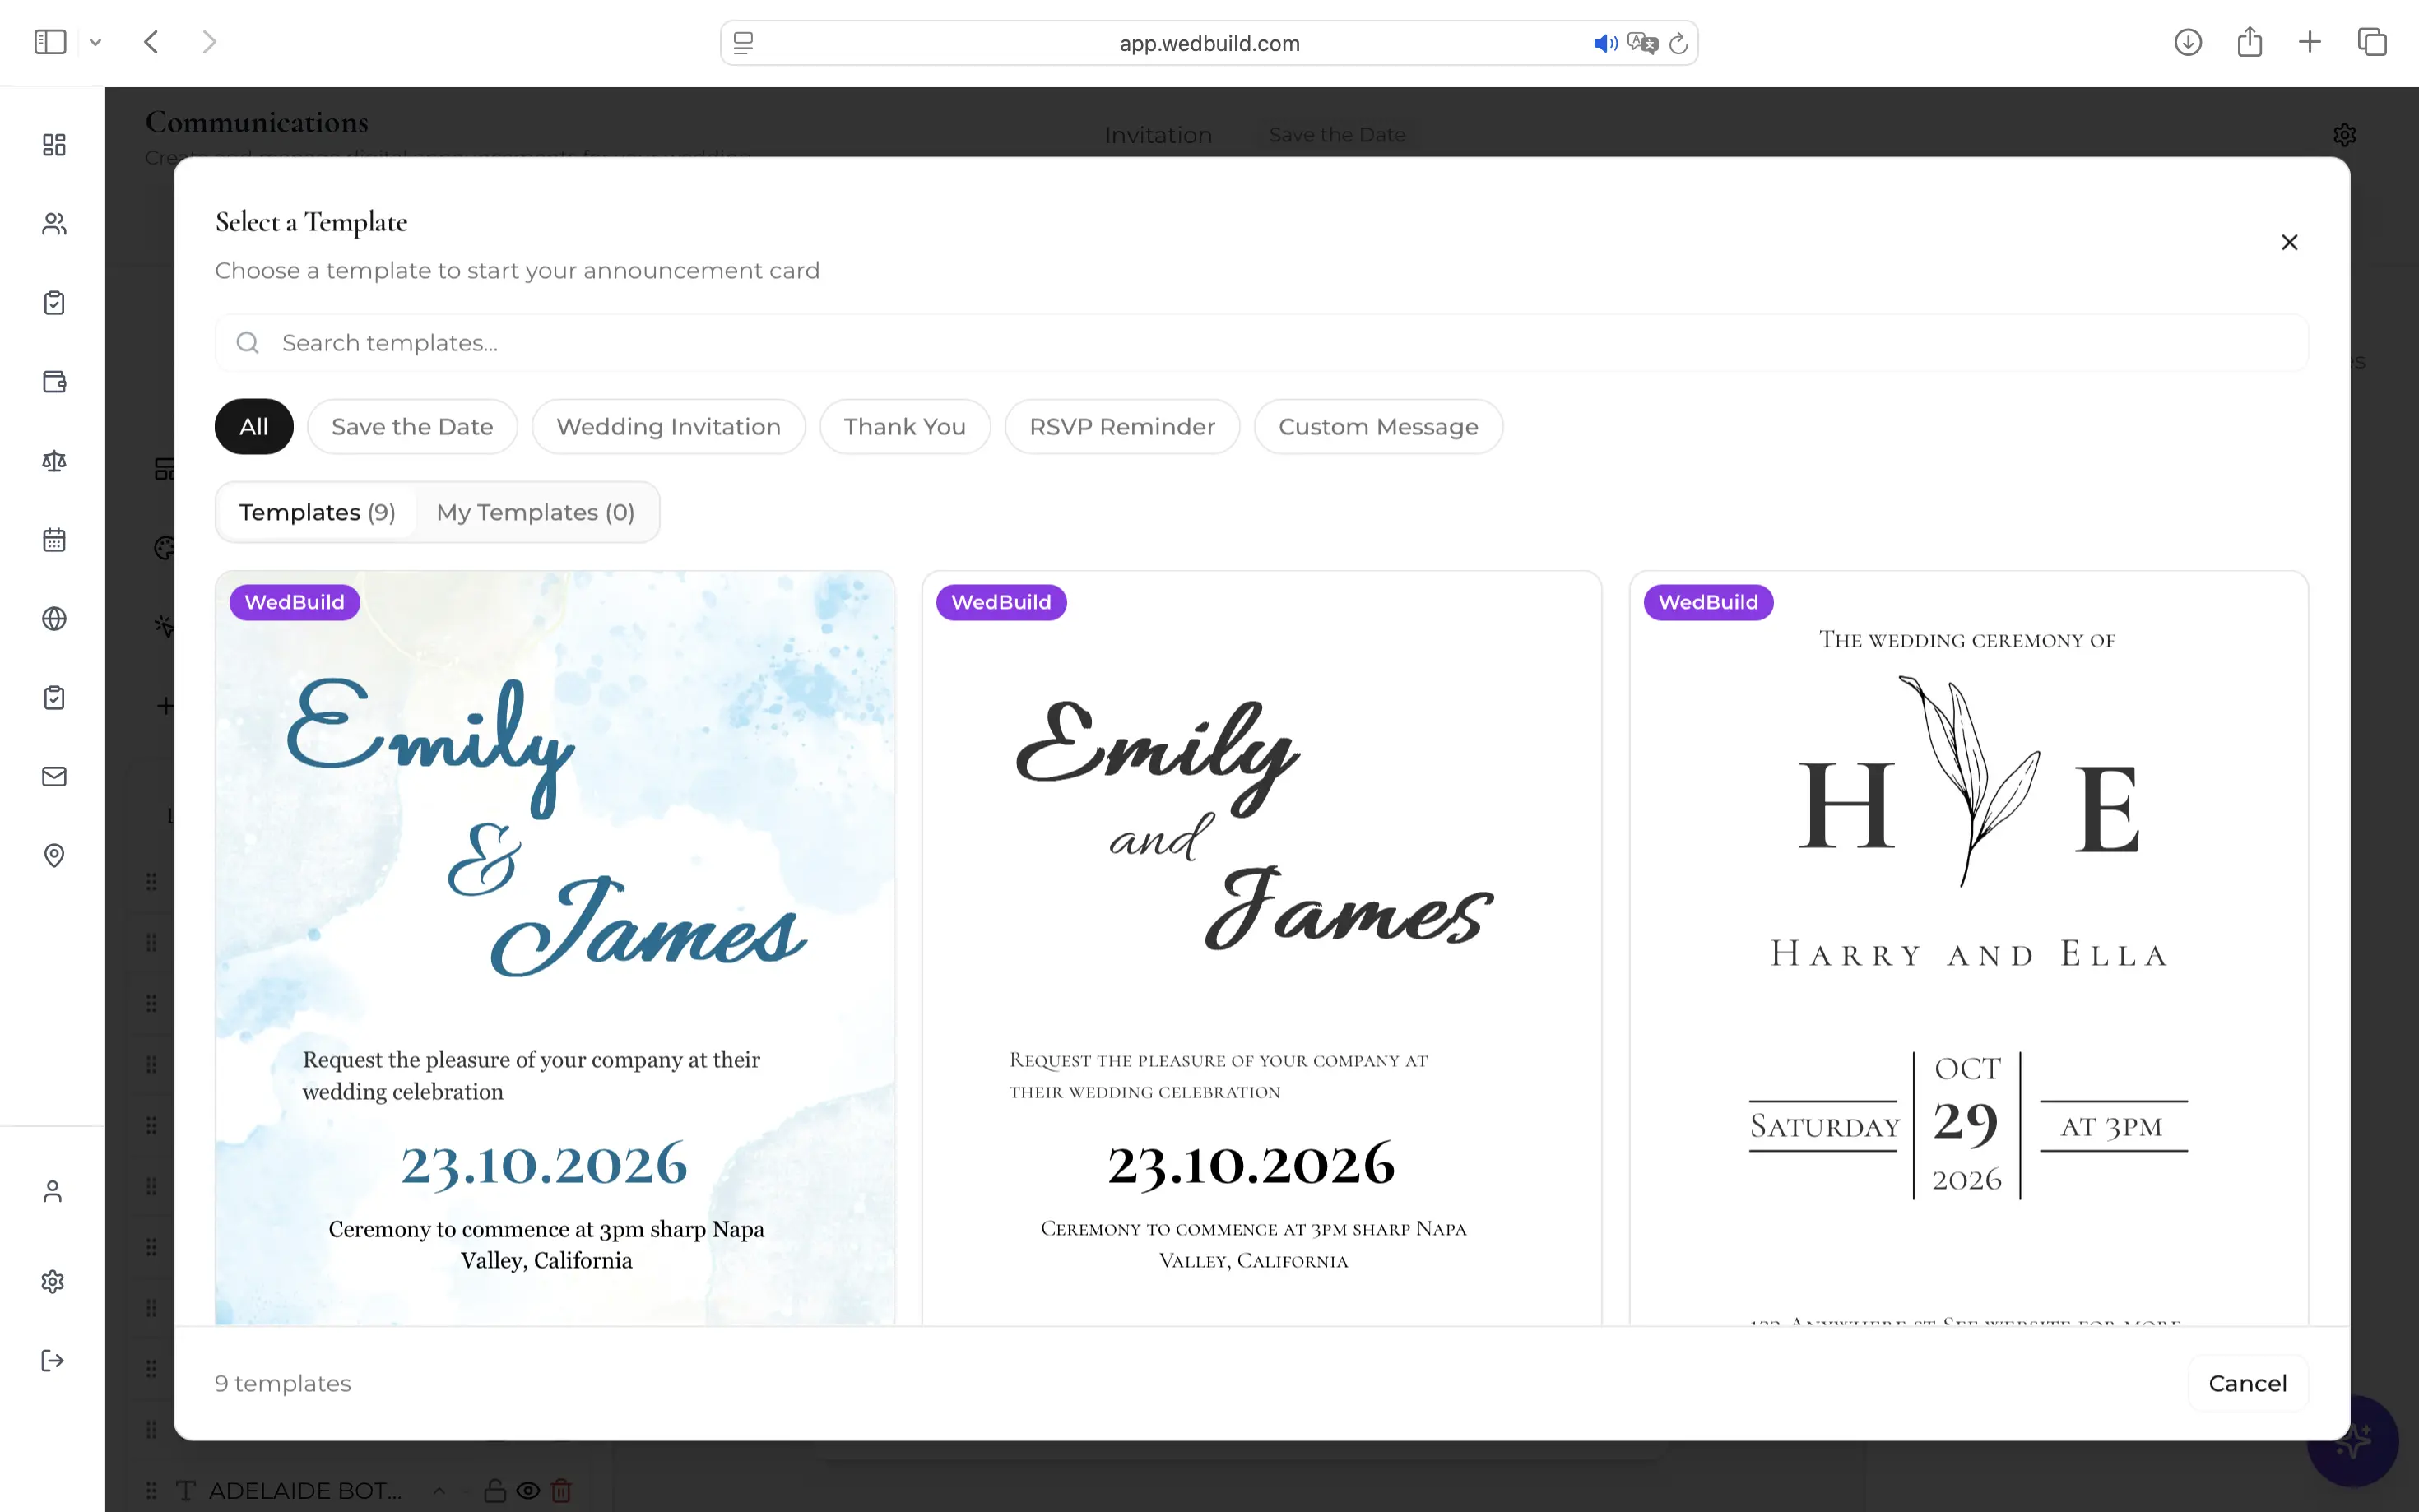Toggle the browser sidebar panel icon

click(50, 42)
